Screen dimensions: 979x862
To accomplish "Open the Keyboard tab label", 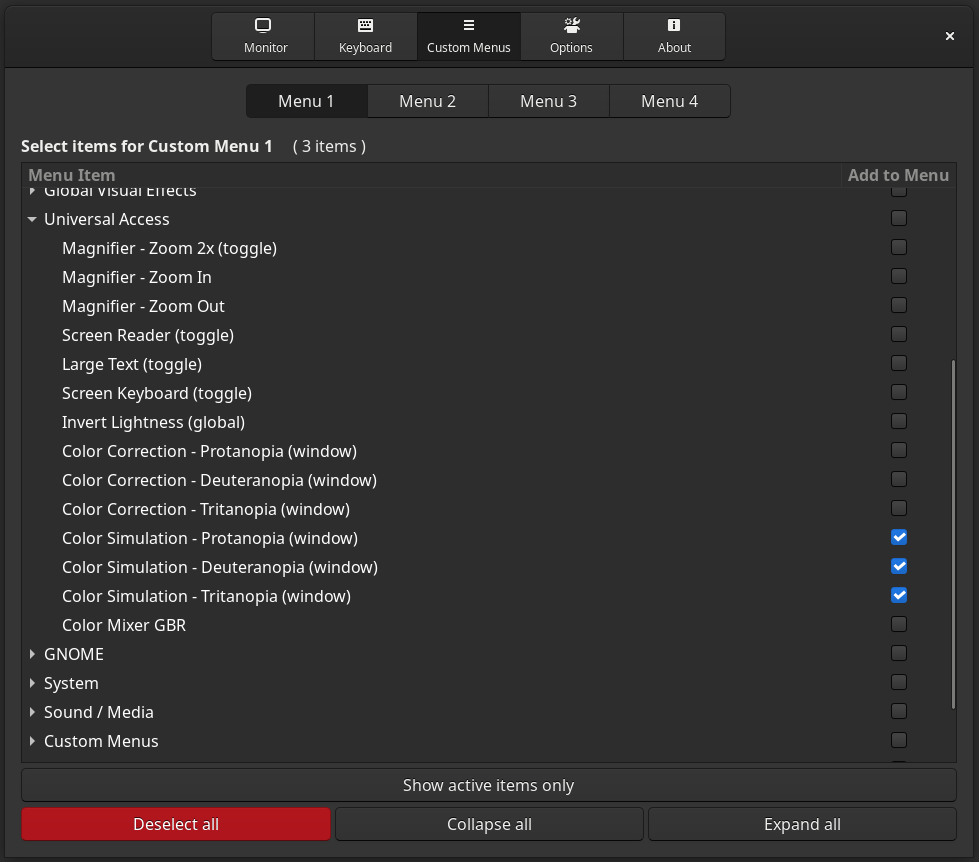I will 365,48.
